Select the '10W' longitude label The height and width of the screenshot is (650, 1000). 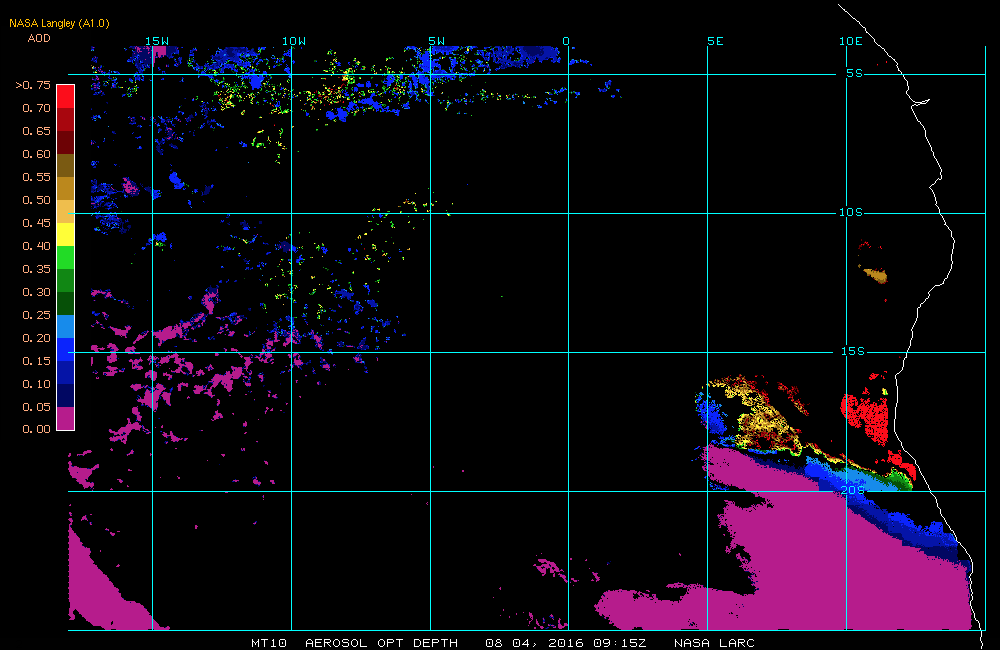pos(294,41)
